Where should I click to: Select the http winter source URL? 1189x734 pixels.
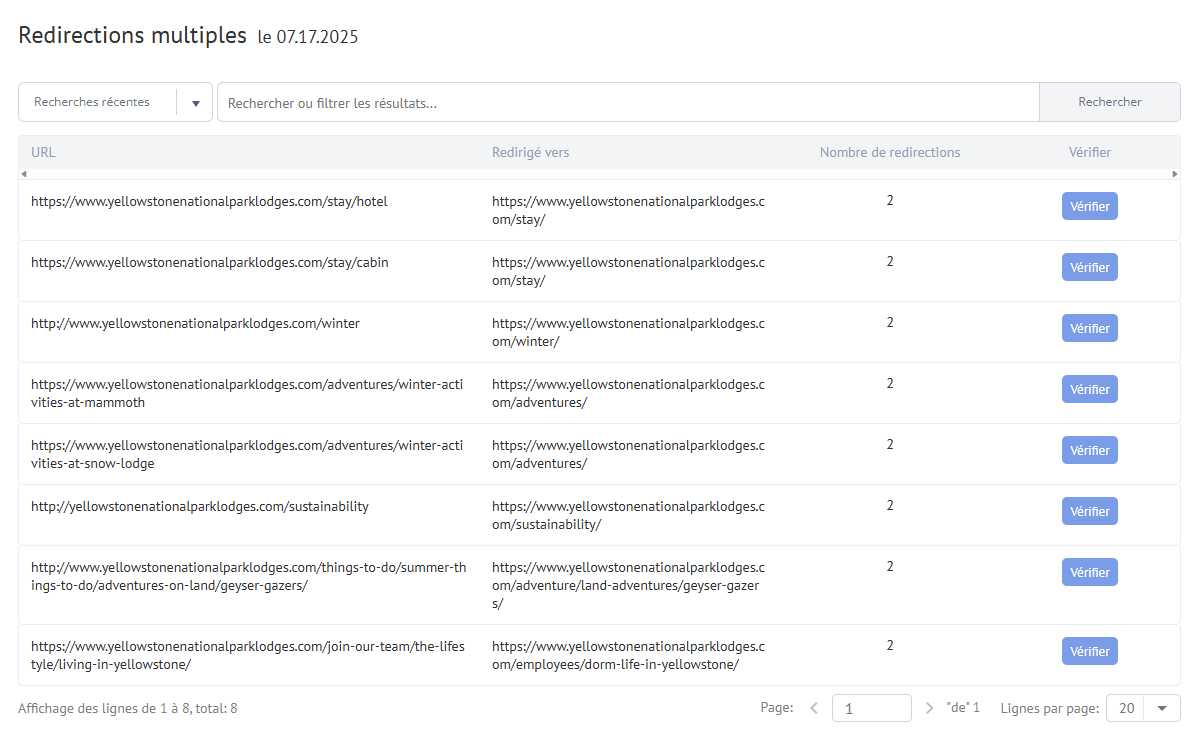(x=195, y=324)
